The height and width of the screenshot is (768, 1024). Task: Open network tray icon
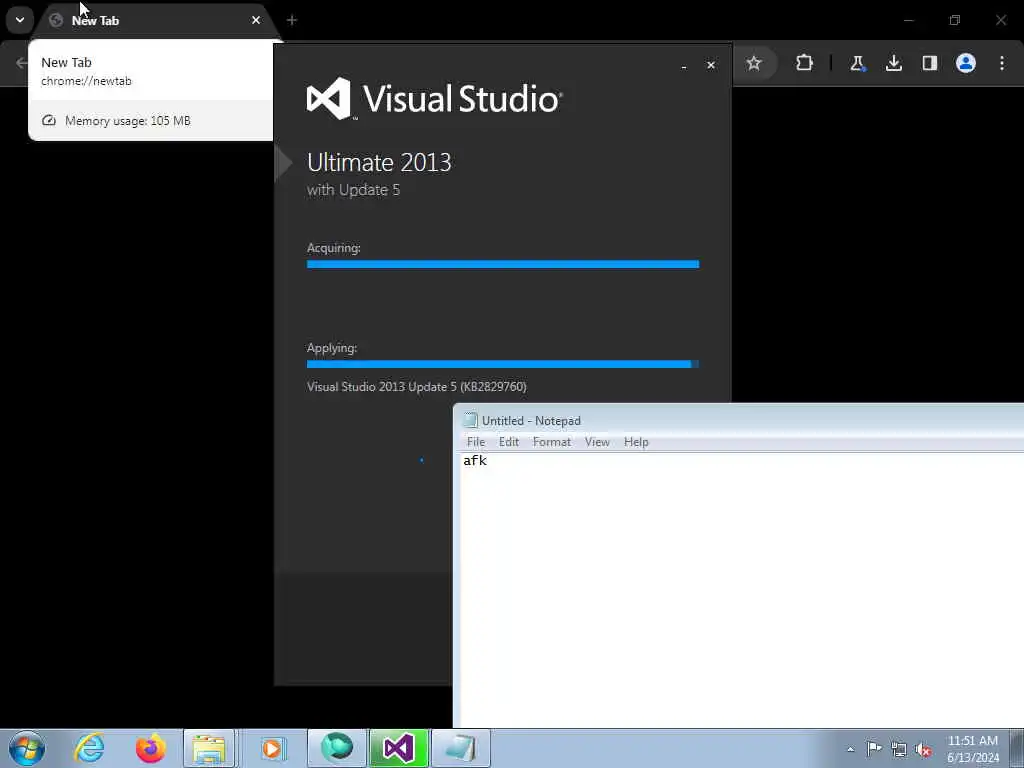point(899,749)
